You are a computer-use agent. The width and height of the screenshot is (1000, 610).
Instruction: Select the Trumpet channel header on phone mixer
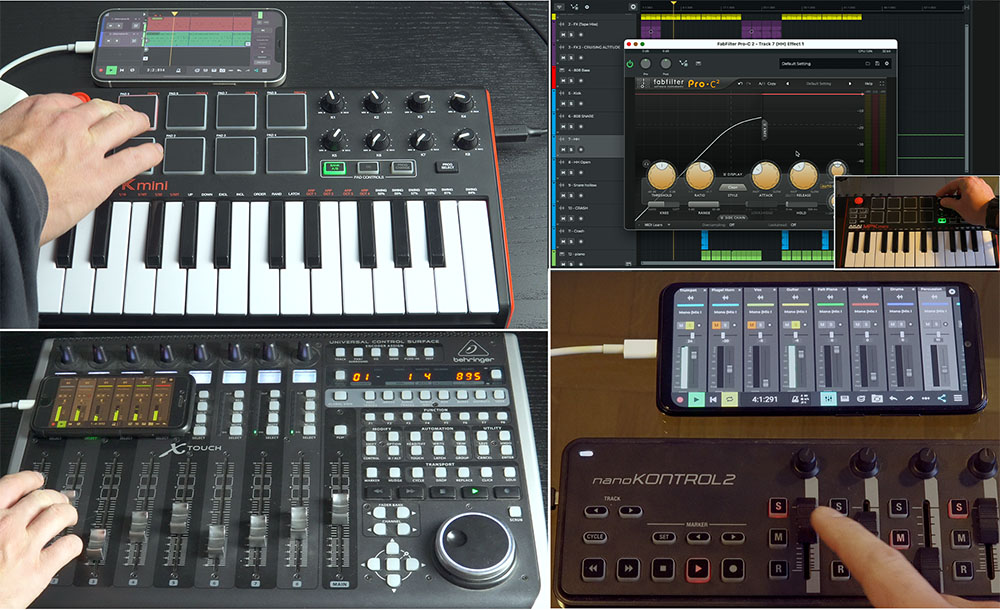point(689,290)
